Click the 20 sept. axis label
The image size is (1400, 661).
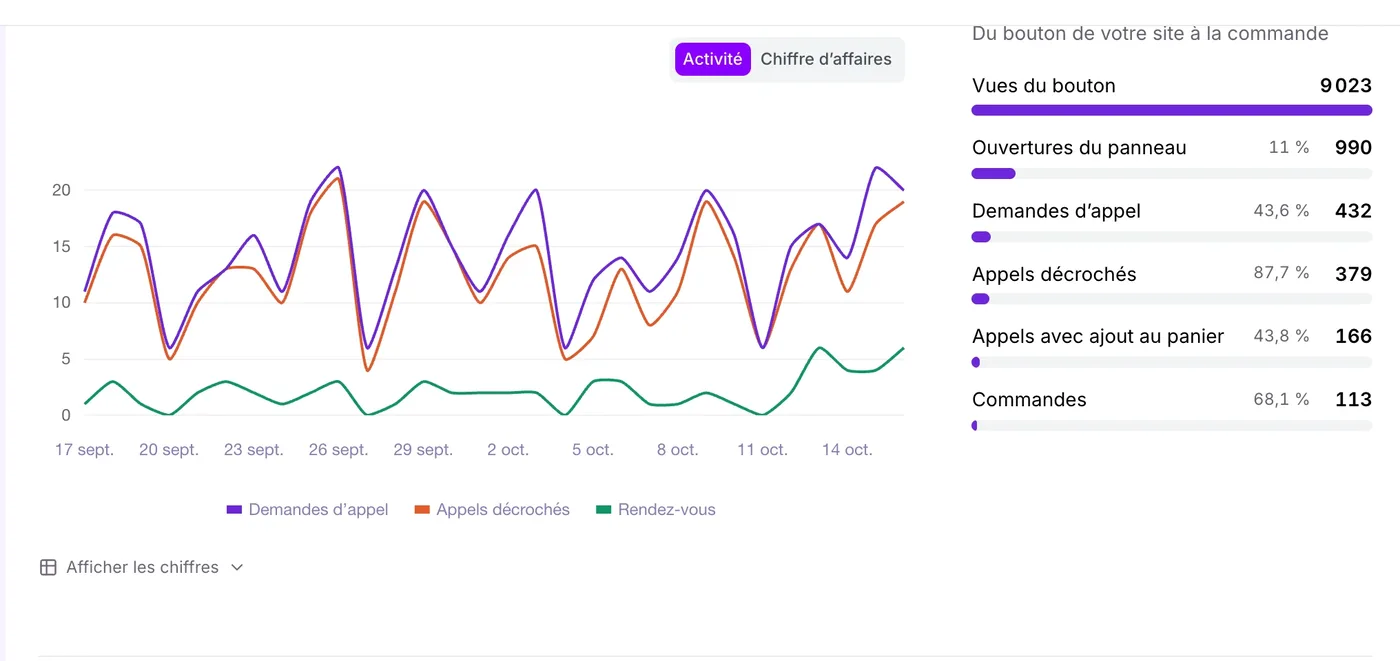point(169,450)
